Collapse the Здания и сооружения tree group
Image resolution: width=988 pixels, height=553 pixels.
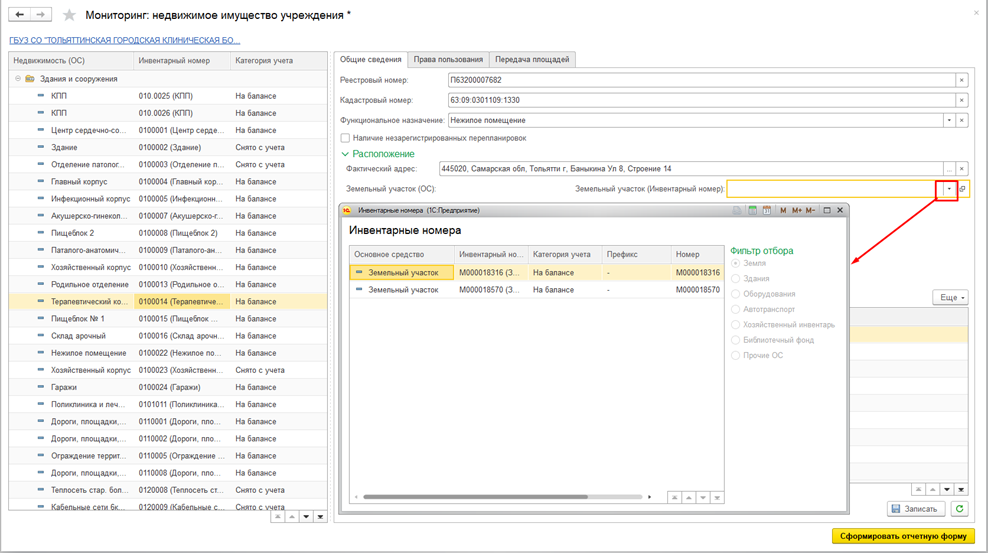tap(18, 79)
